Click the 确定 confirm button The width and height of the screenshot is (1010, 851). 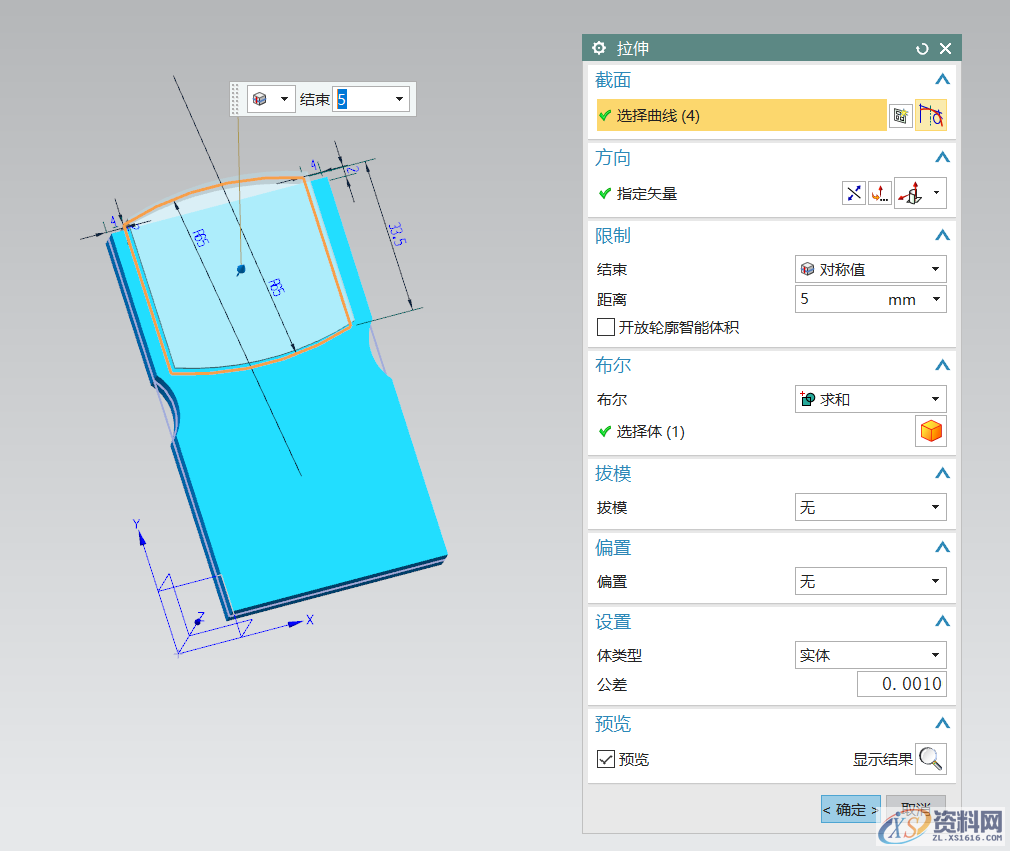pos(850,809)
